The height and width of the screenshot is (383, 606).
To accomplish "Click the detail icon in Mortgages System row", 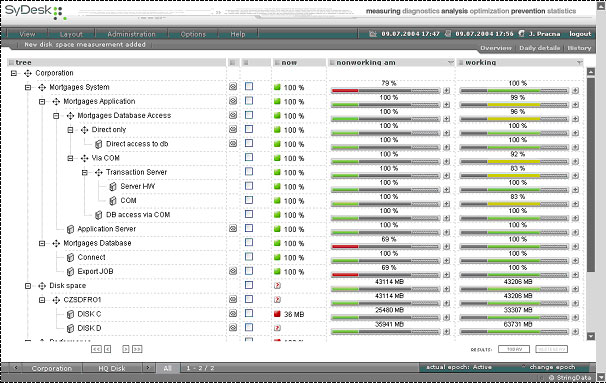I will pyautogui.click(x=233, y=87).
